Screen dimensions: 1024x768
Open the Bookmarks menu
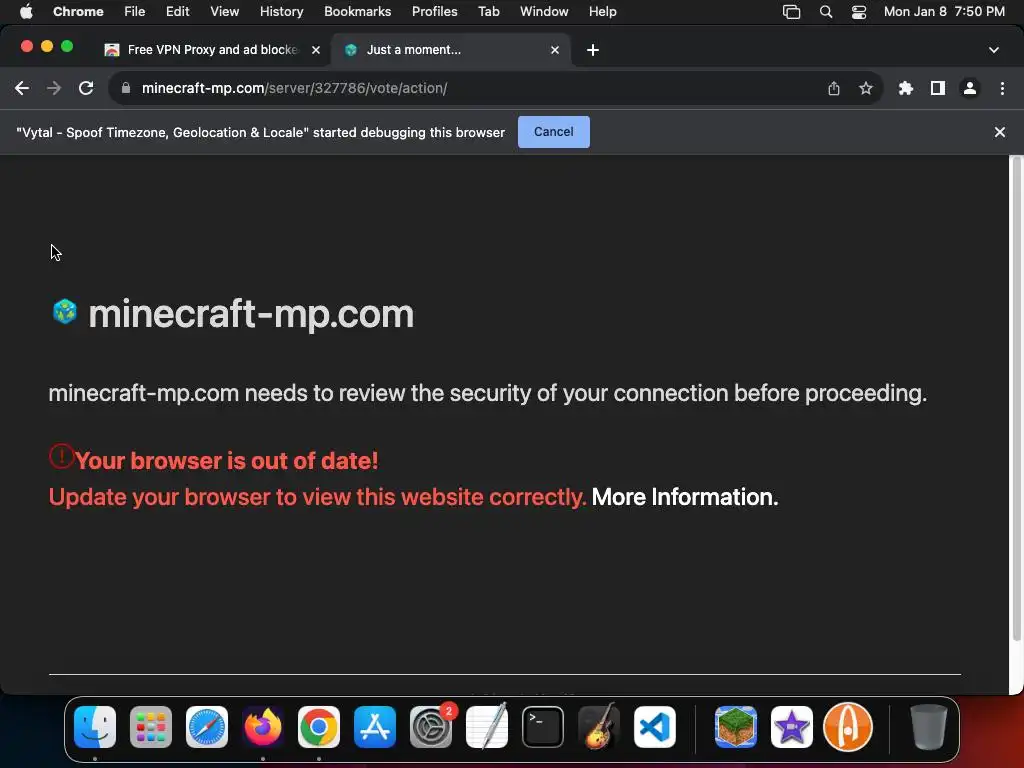click(357, 12)
